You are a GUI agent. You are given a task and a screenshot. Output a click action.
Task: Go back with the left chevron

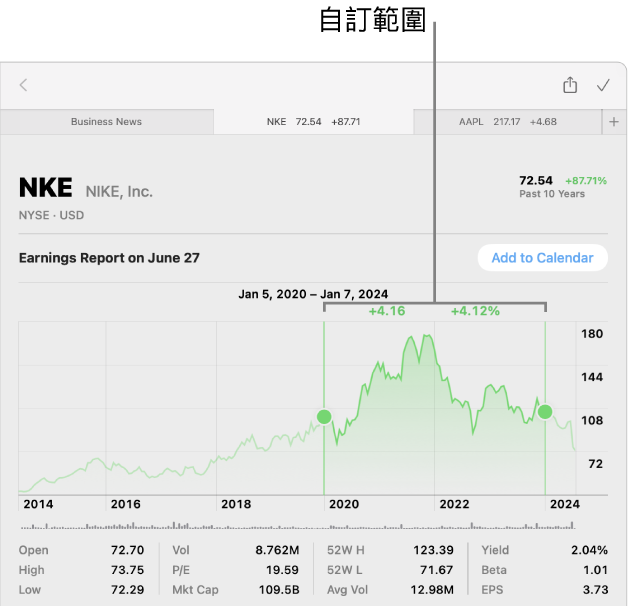pyautogui.click(x=23, y=85)
